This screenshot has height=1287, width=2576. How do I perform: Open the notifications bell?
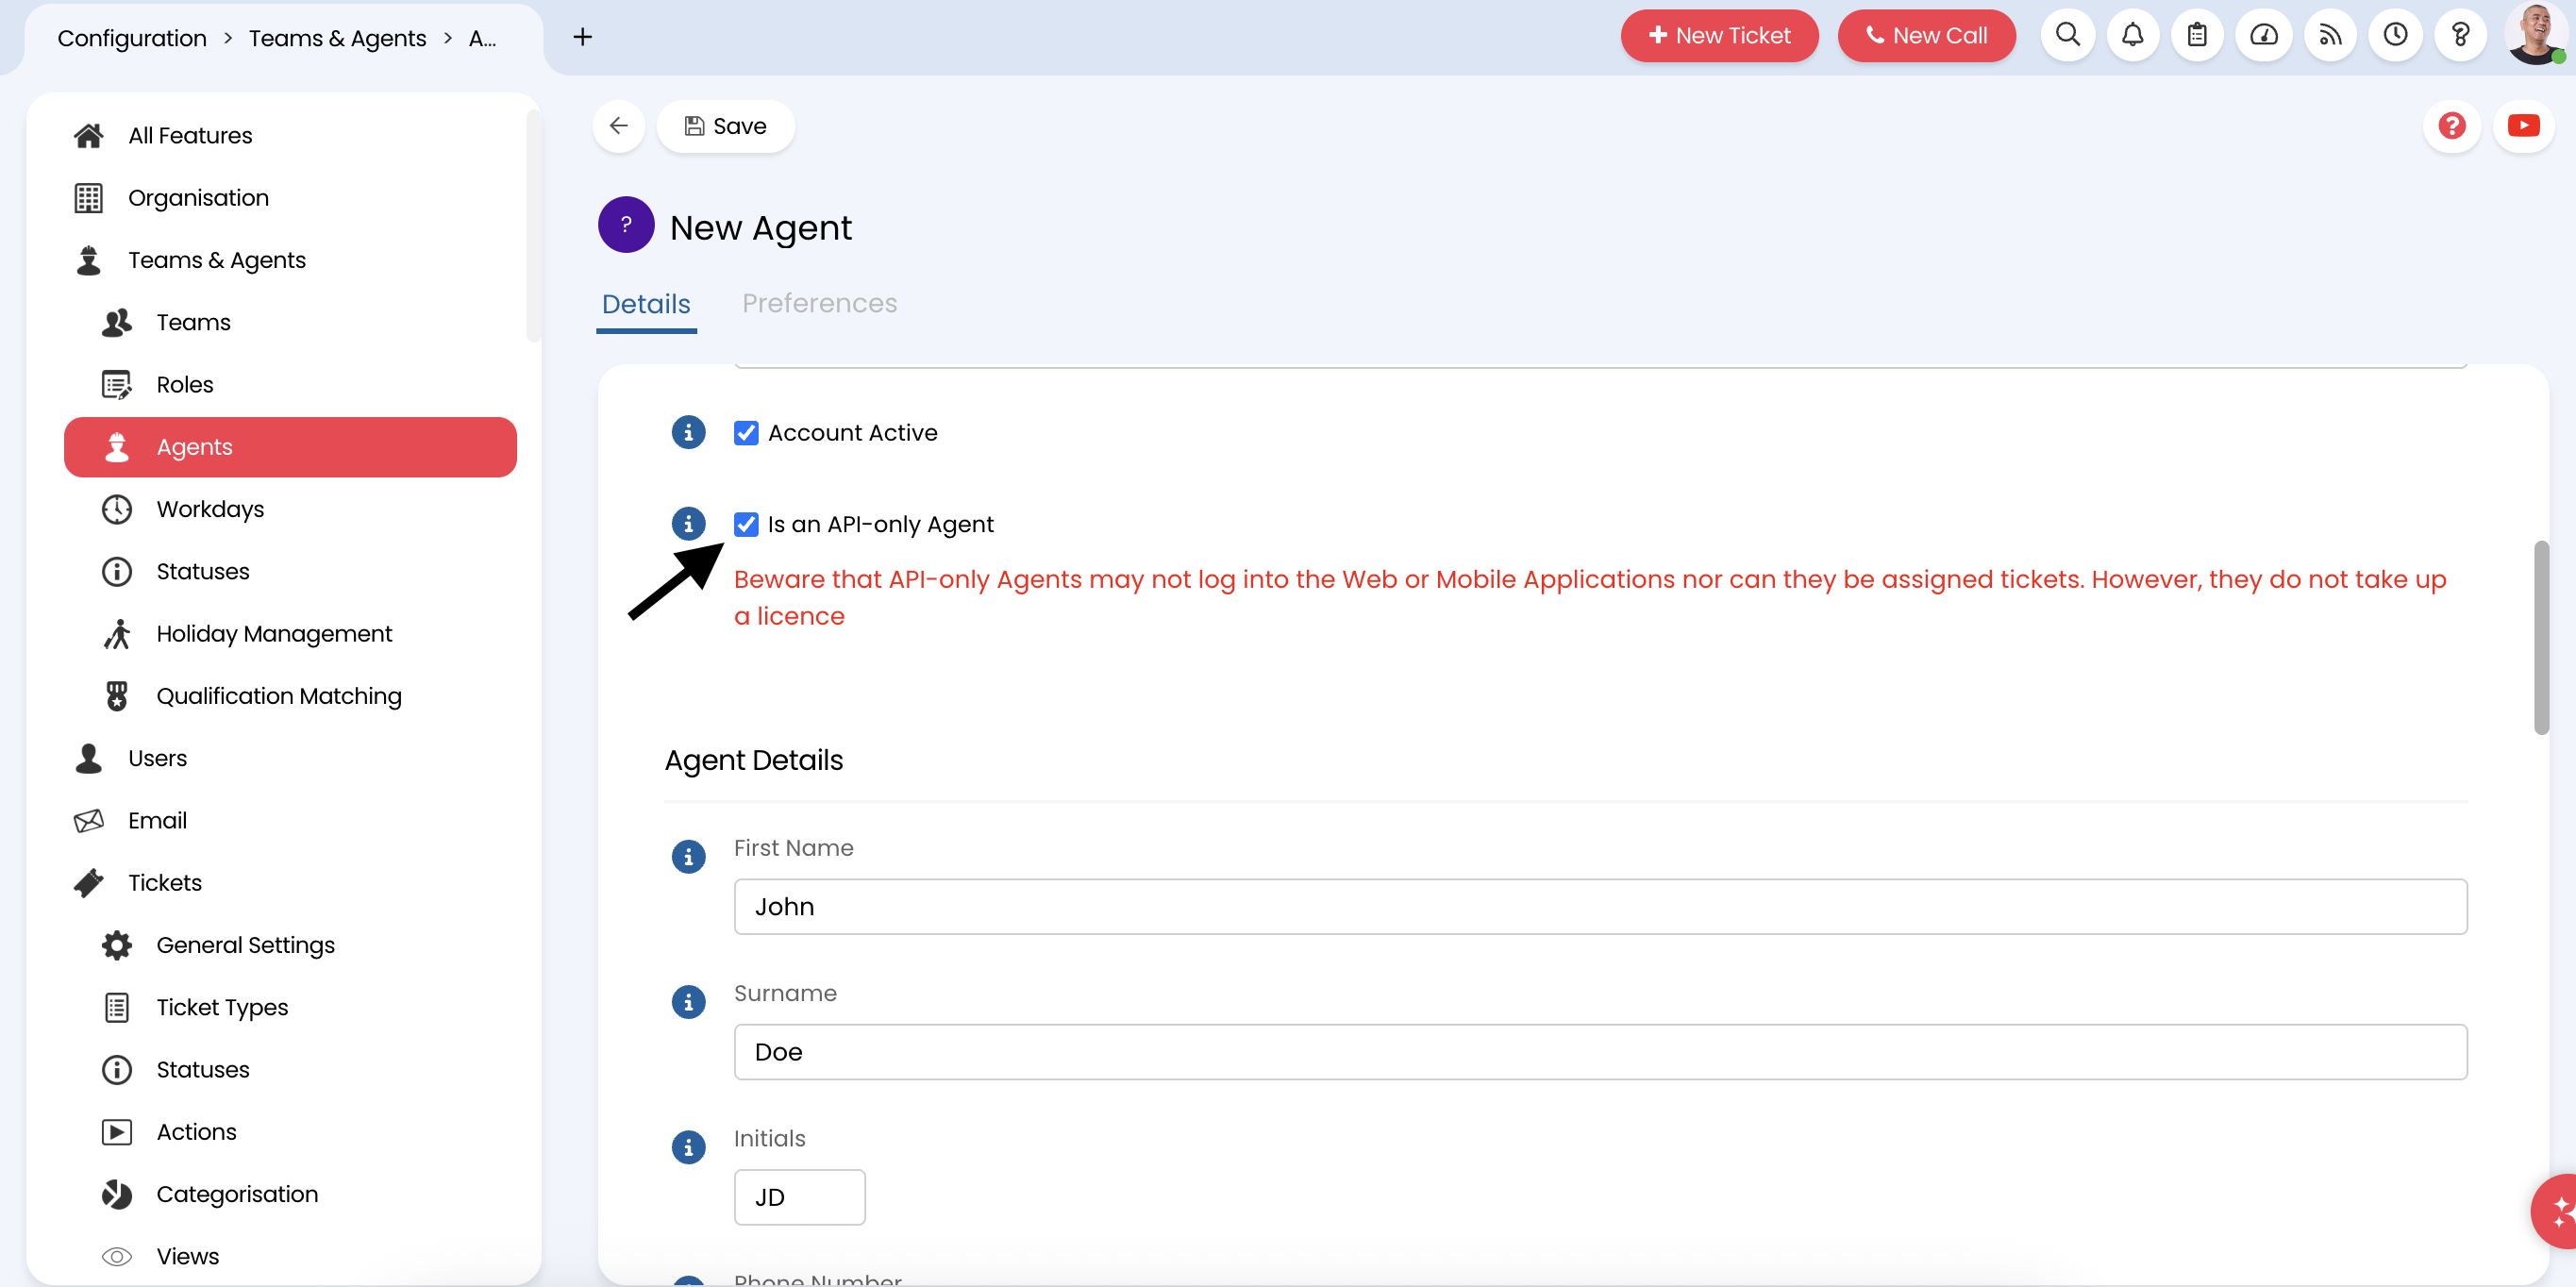click(2132, 35)
